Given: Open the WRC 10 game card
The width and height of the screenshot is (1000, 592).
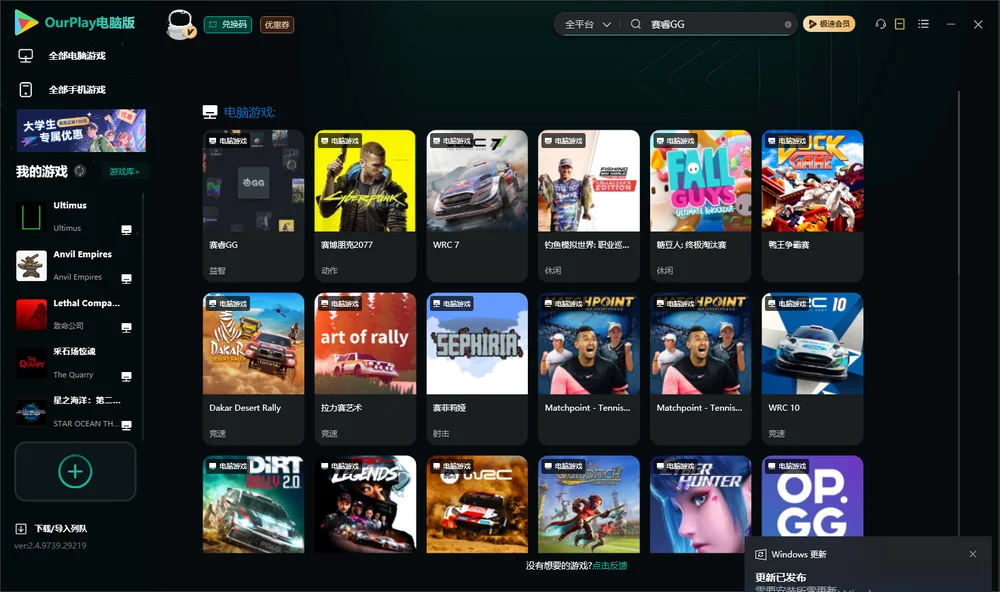Looking at the screenshot, I should 812,369.
